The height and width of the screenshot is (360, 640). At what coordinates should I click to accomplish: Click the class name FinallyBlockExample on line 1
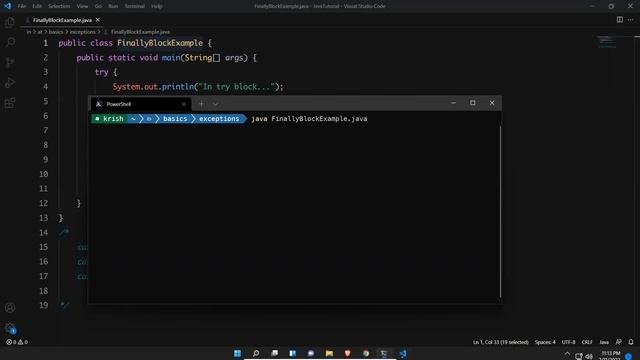[x=160, y=43]
